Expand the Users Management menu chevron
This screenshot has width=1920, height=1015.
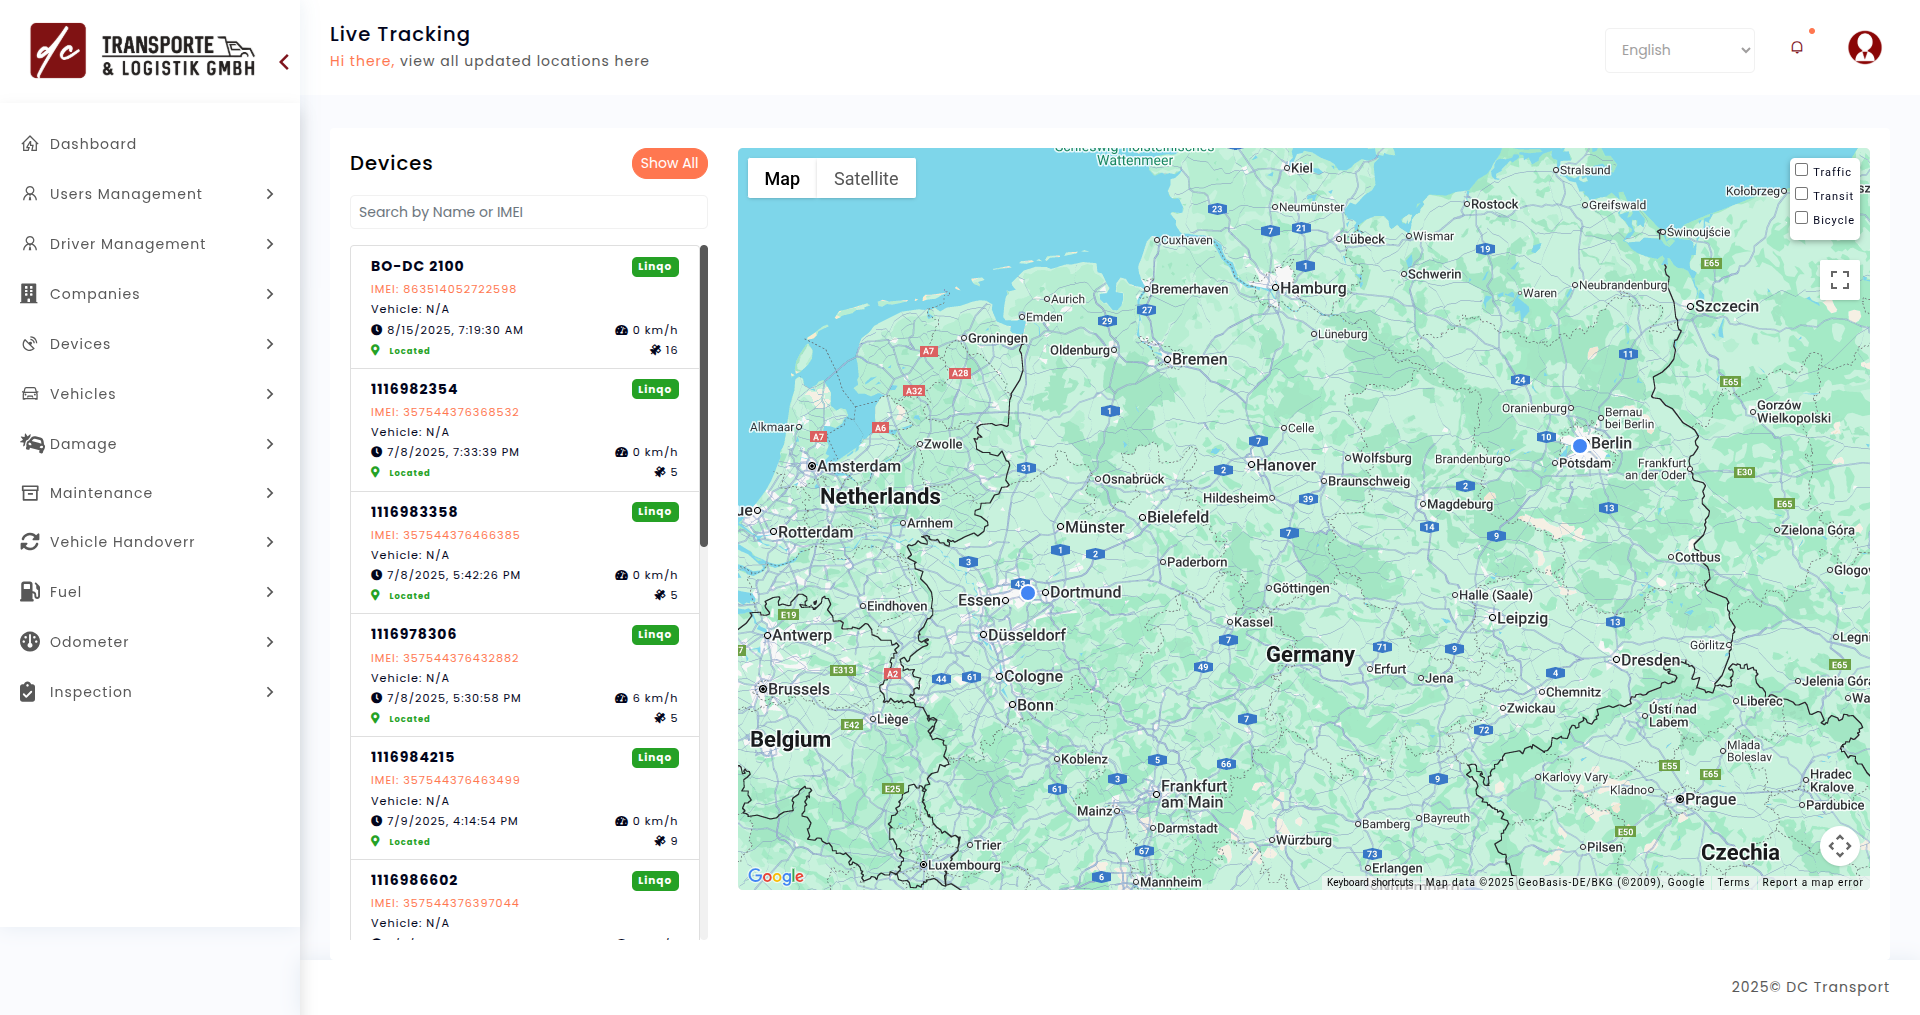(x=270, y=194)
